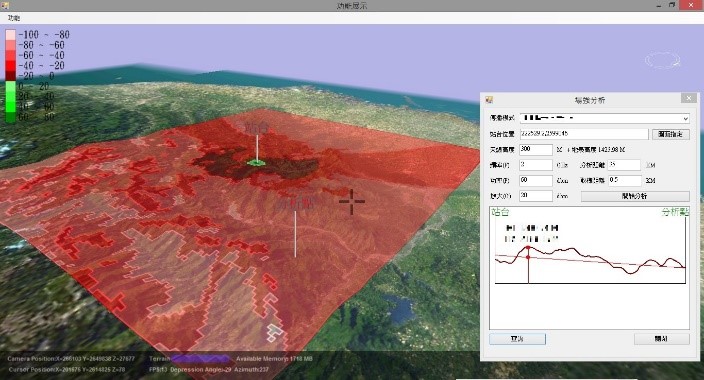This screenshot has height=380, width=704.
Task: Click the antenna height field showing 300
Action: 536,149
